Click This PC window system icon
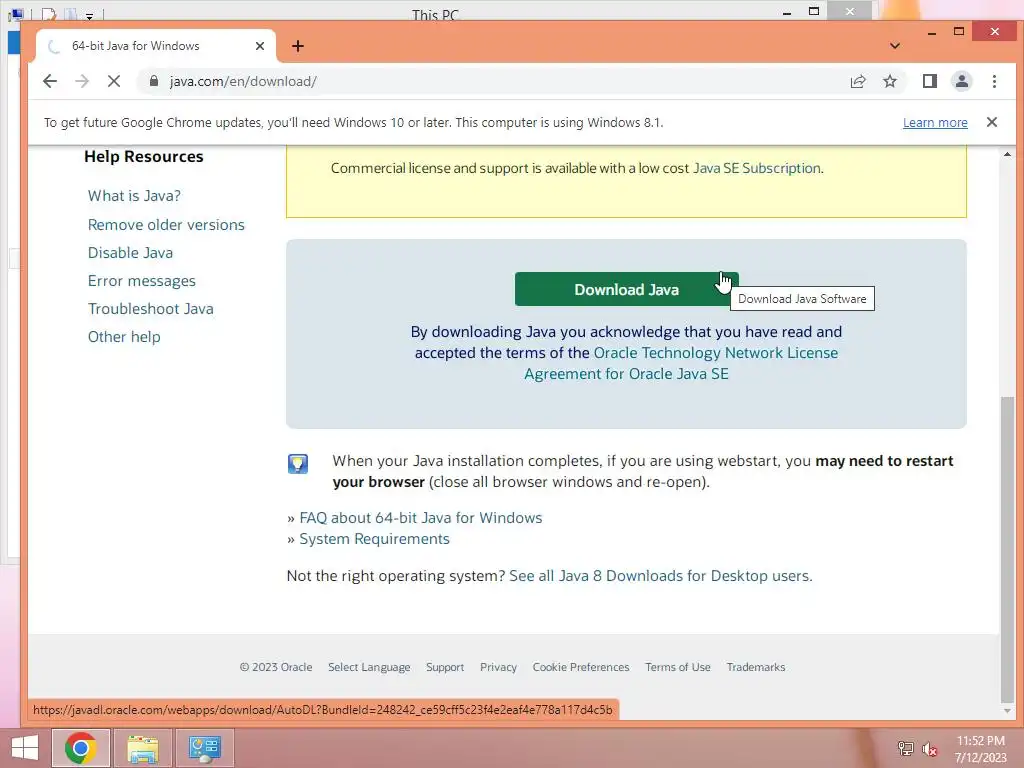Image resolution: width=1024 pixels, height=768 pixels. (x=16, y=14)
